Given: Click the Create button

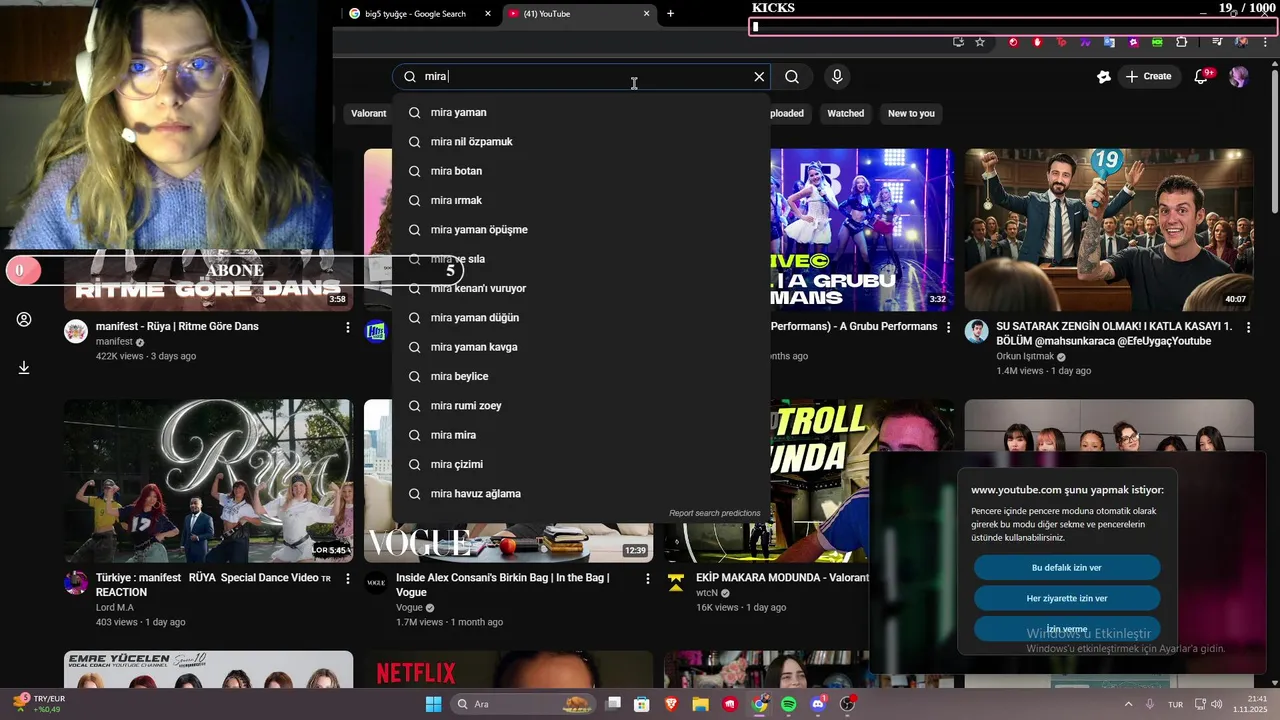Looking at the screenshot, I should 1148,76.
